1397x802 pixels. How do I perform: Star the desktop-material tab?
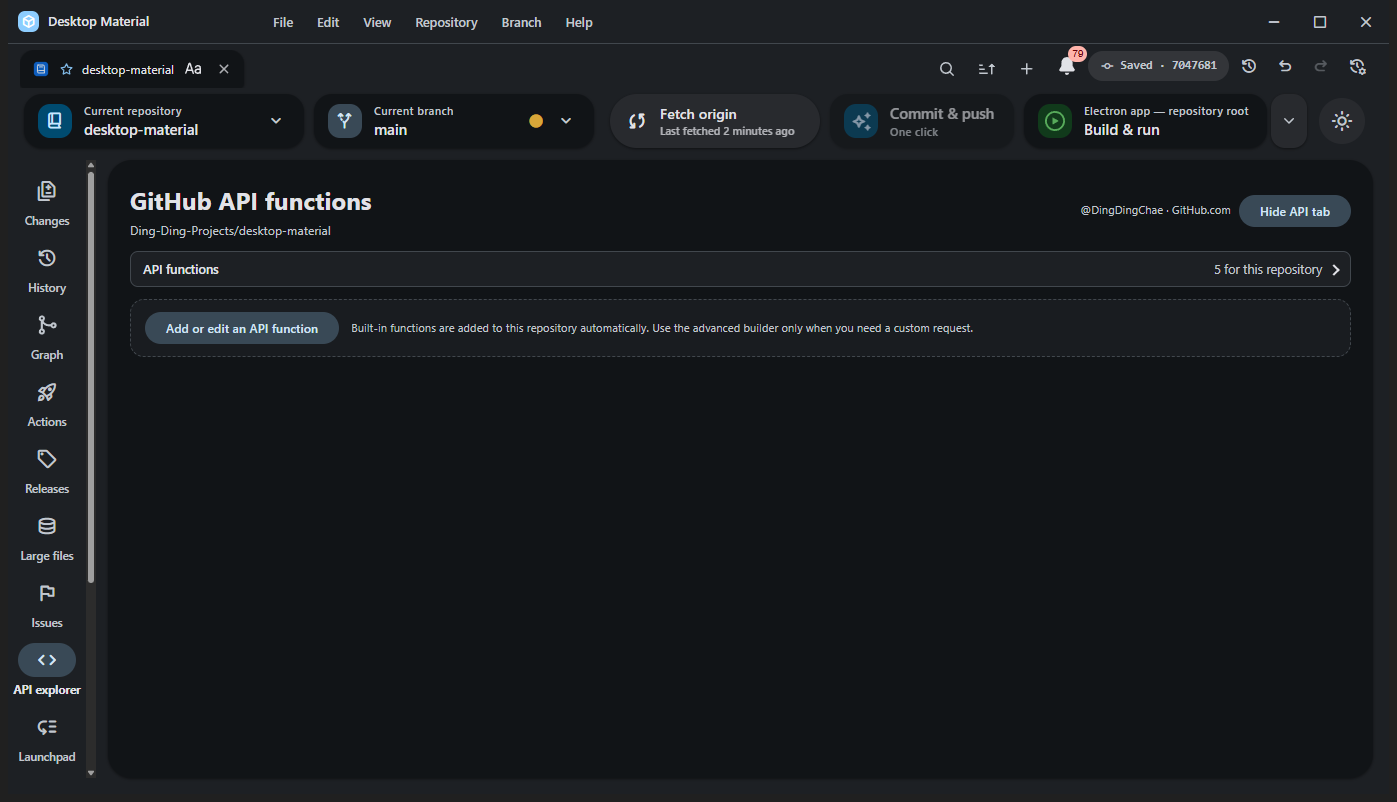[67, 69]
